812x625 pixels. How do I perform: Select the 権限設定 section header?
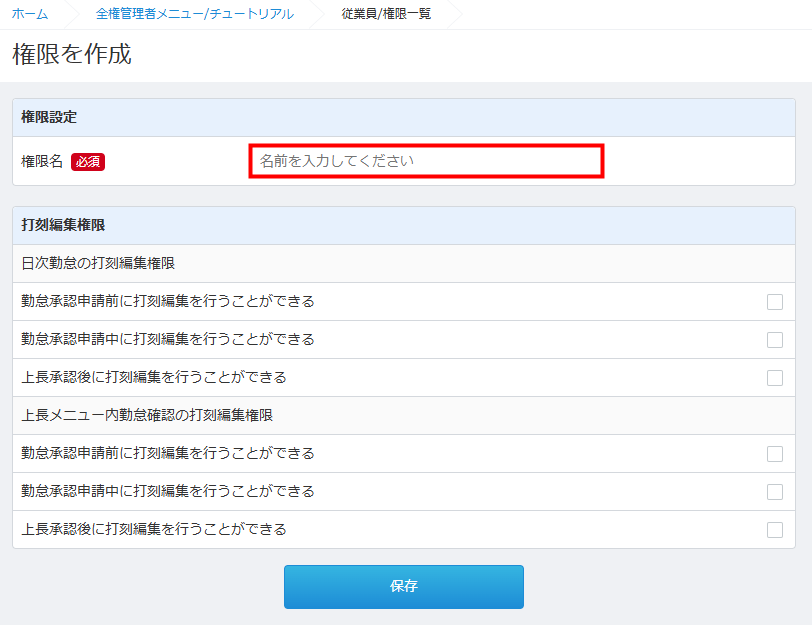(x=50, y=117)
